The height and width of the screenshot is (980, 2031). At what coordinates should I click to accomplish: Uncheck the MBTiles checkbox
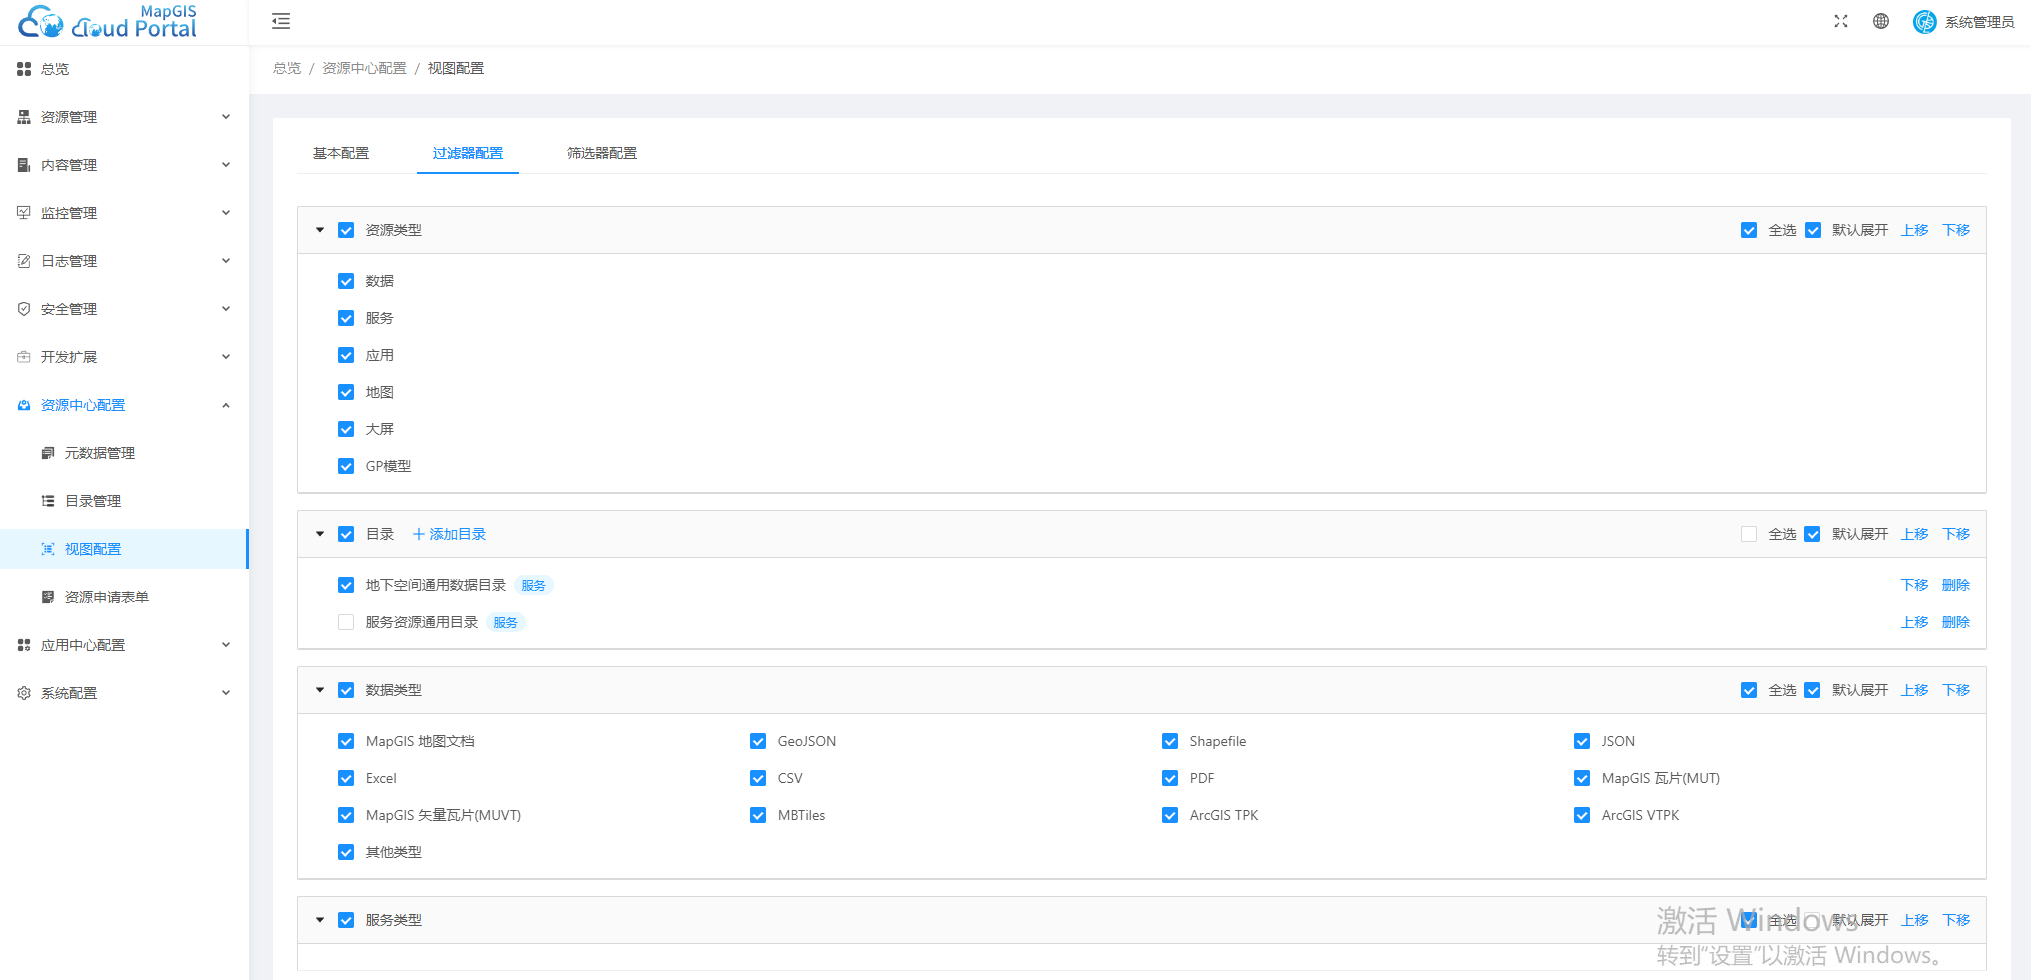tap(758, 815)
